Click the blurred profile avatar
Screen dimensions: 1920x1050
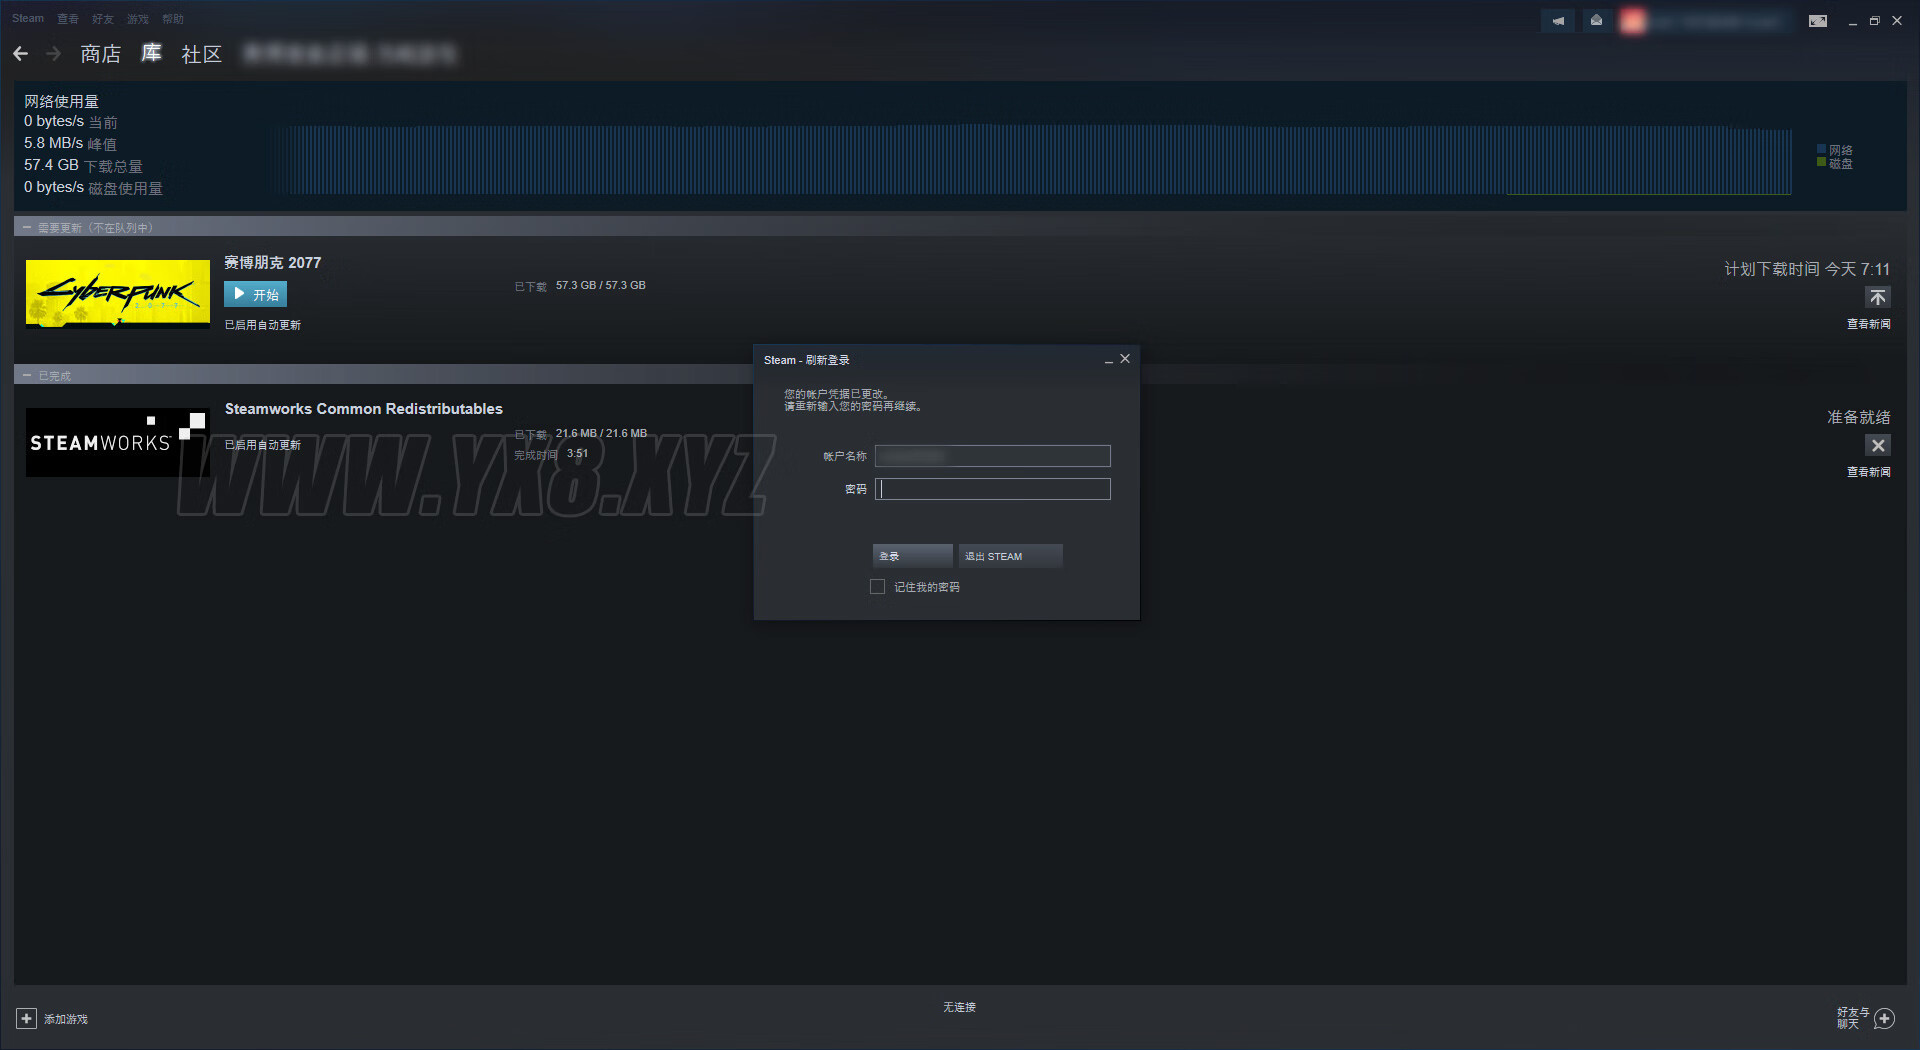[1633, 21]
